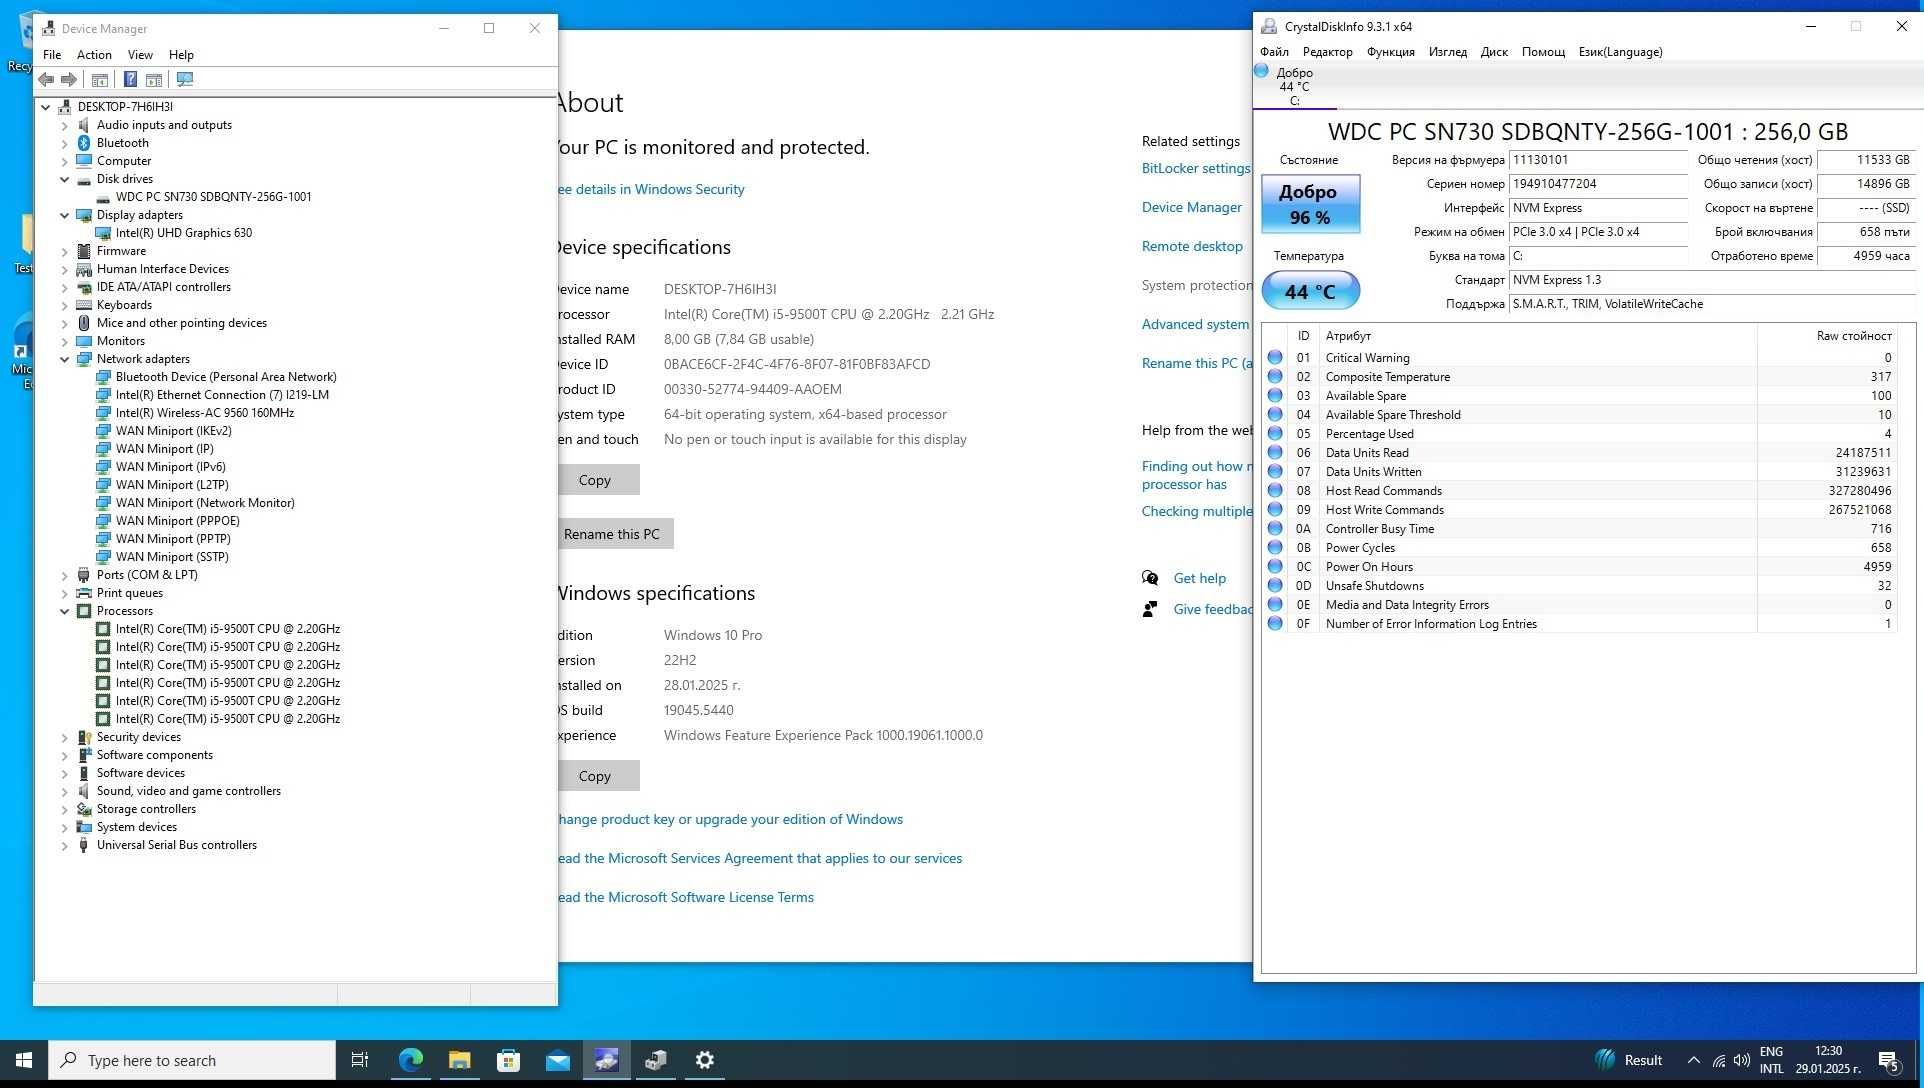The height and width of the screenshot is (1088, 1924).
Task: Click the Bluetooth icon in device tree
Action: pyautogui.click(x=84, y=143)
